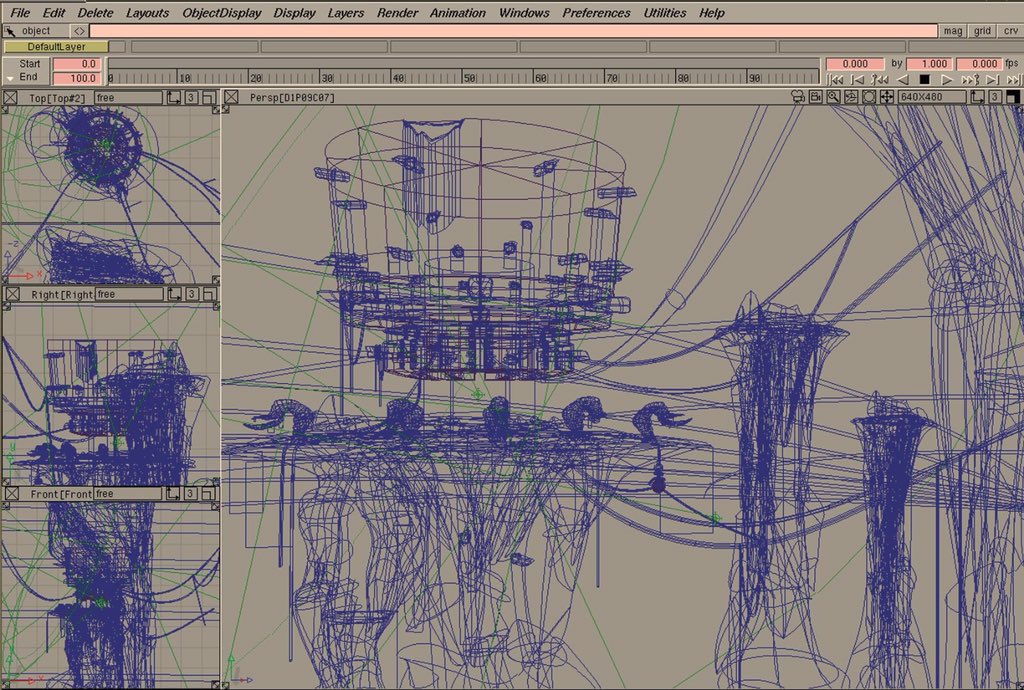Open the Render menu
This screenshot has height=690, width=1024.
tap(397, 13)
